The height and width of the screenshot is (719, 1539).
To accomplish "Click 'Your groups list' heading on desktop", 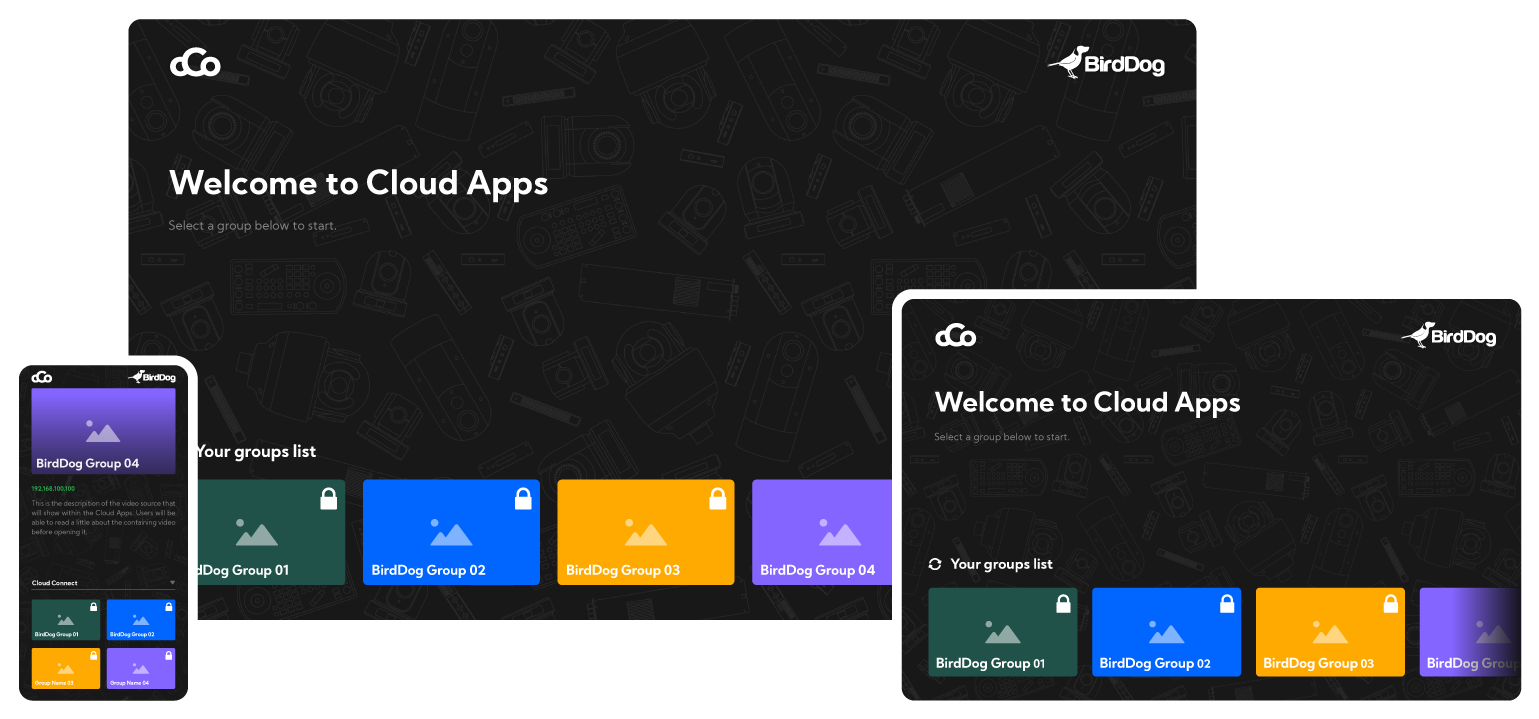I will [x=256, y=451].
